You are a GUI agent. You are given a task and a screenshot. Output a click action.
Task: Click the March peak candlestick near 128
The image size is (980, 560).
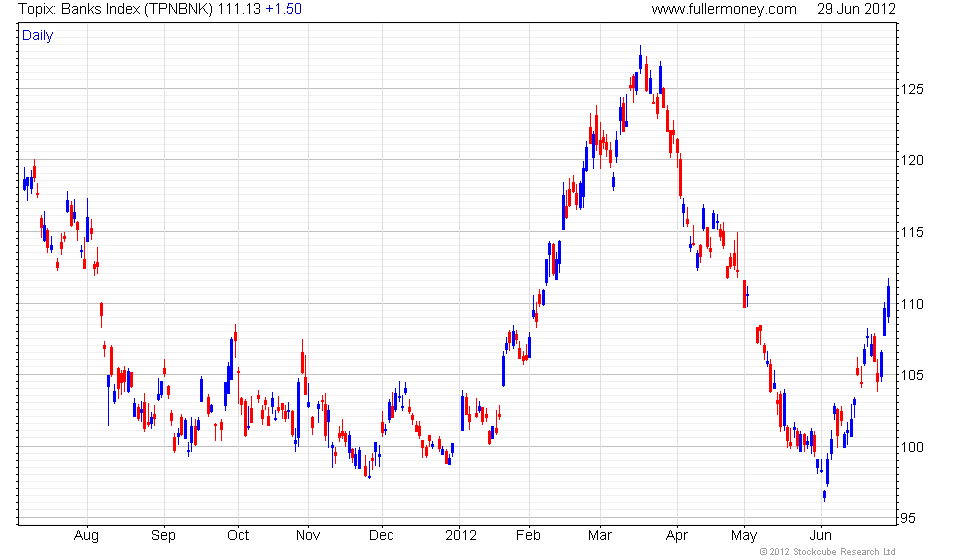pos(641,61)
